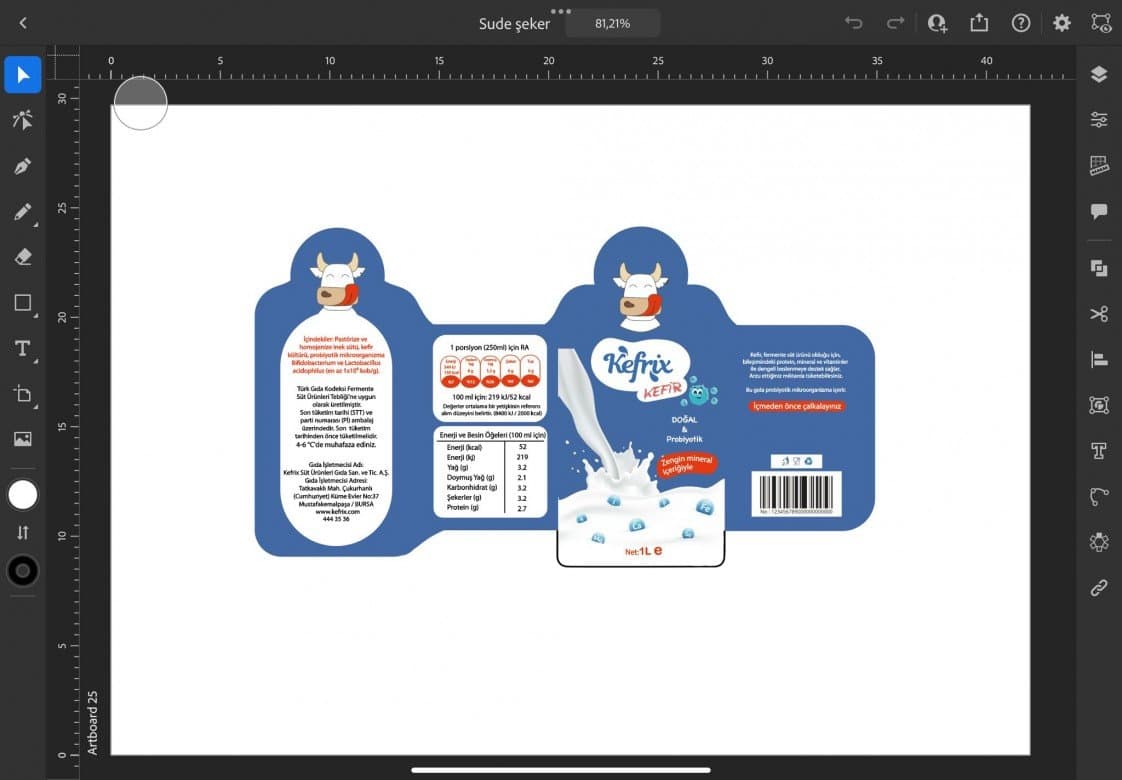1122x780 pixels.
Task: Open the three-dot menu above the title
Action: point(561,11)
